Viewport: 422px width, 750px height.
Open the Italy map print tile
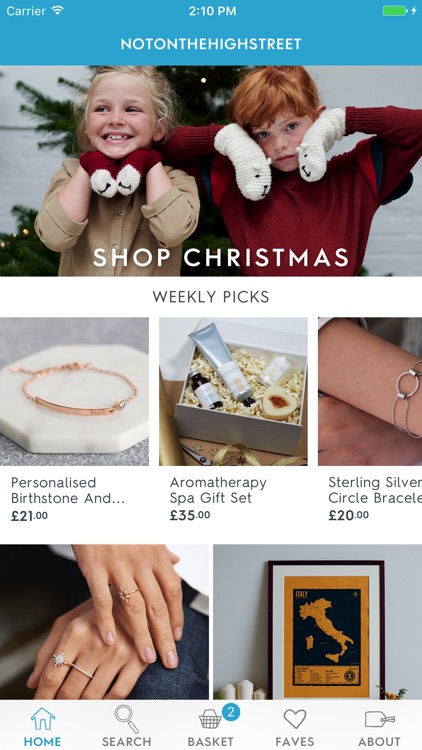tap(318, 622)
